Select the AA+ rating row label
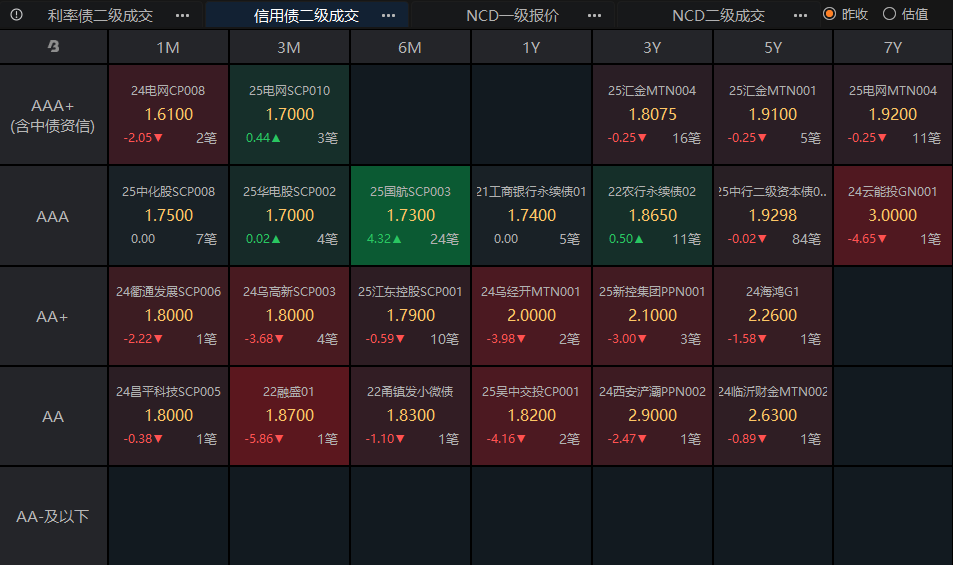Viewport: 953px width, 565px height. pyautogui.click(x=53, y=317)
